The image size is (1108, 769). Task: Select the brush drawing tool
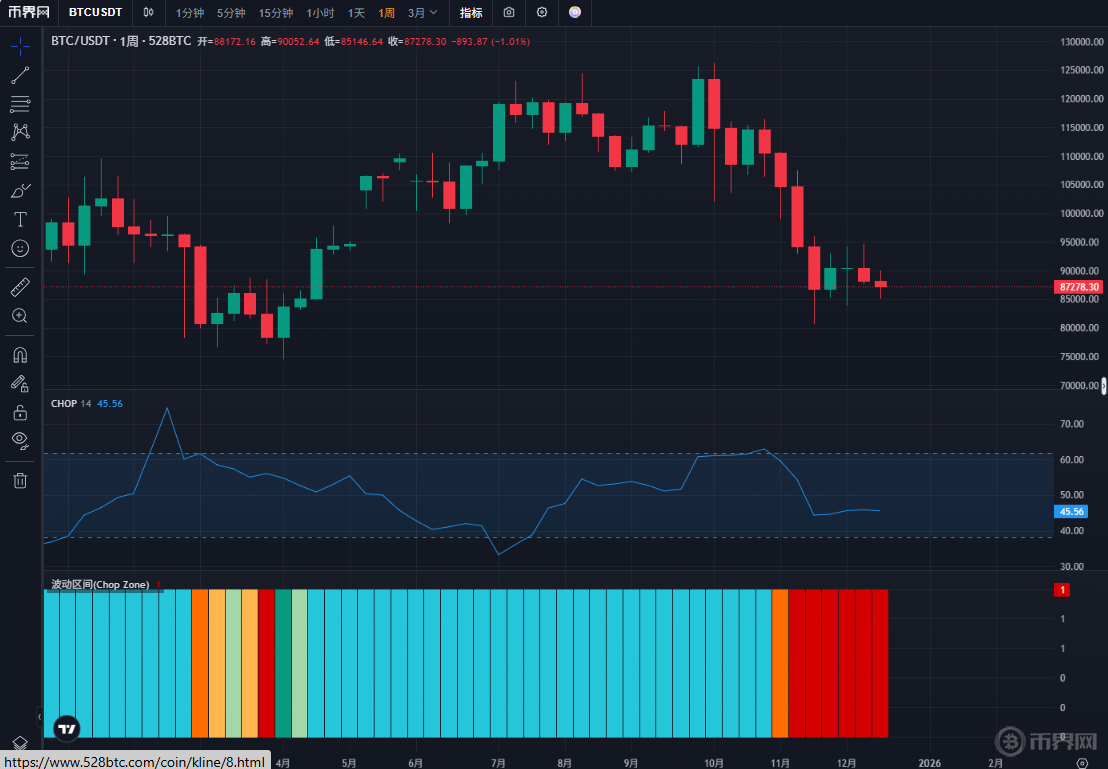20,190
